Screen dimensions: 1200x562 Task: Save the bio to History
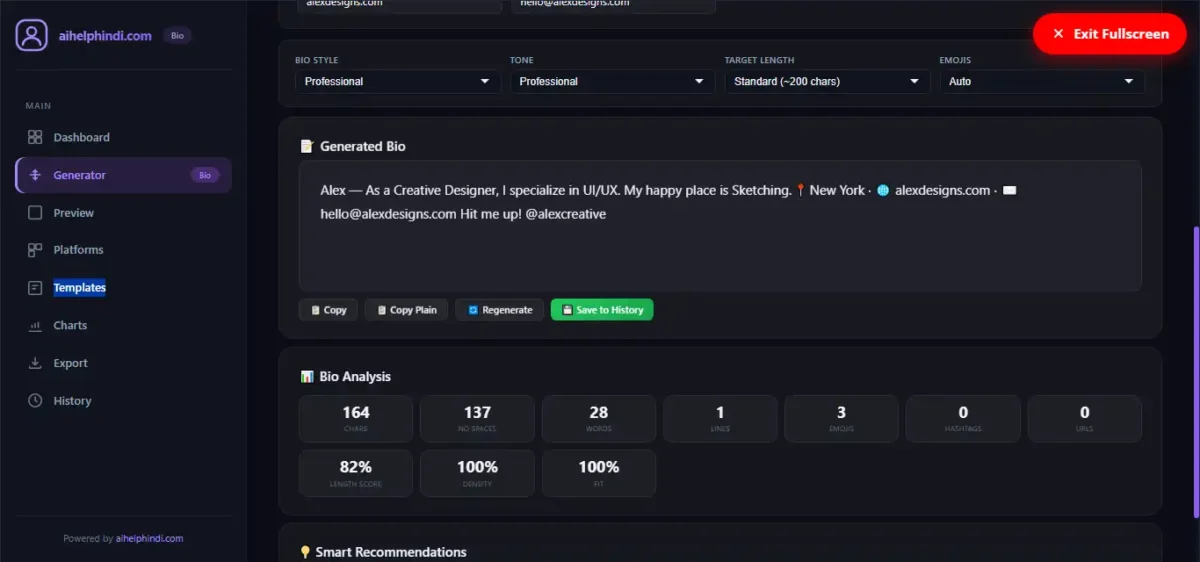click(602, 310)
